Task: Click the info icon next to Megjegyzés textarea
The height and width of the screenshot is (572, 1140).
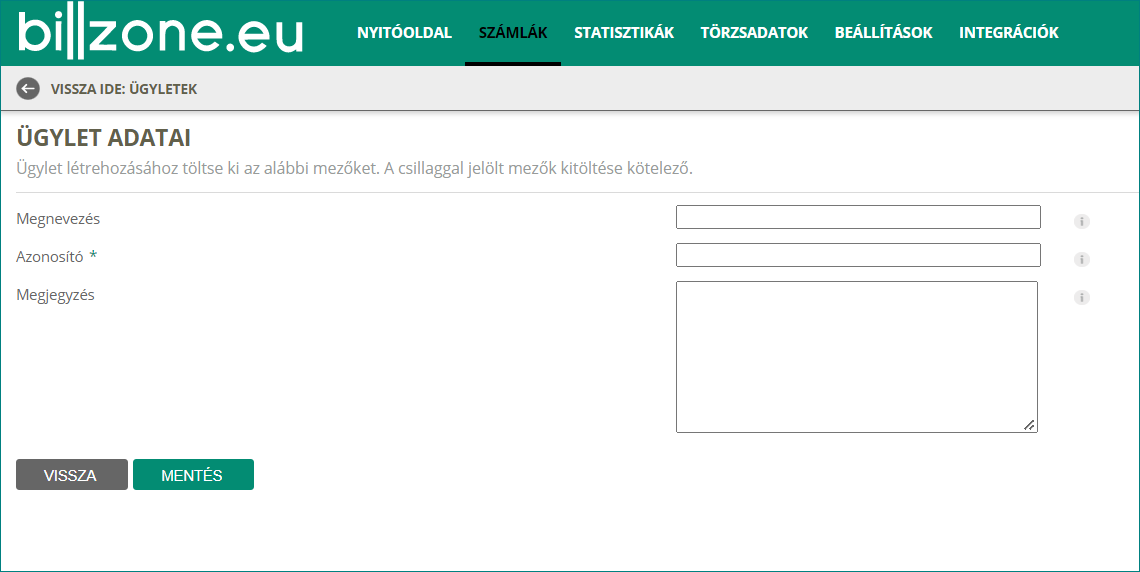Action: point(1082,297)
